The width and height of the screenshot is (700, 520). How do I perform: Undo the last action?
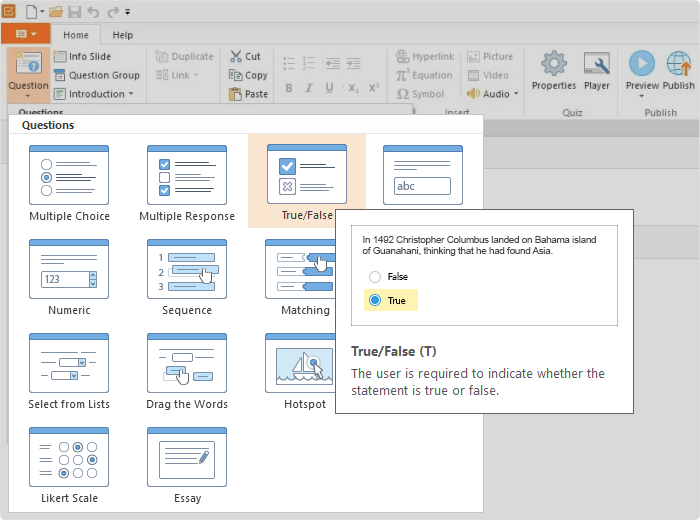click(93, 12)
